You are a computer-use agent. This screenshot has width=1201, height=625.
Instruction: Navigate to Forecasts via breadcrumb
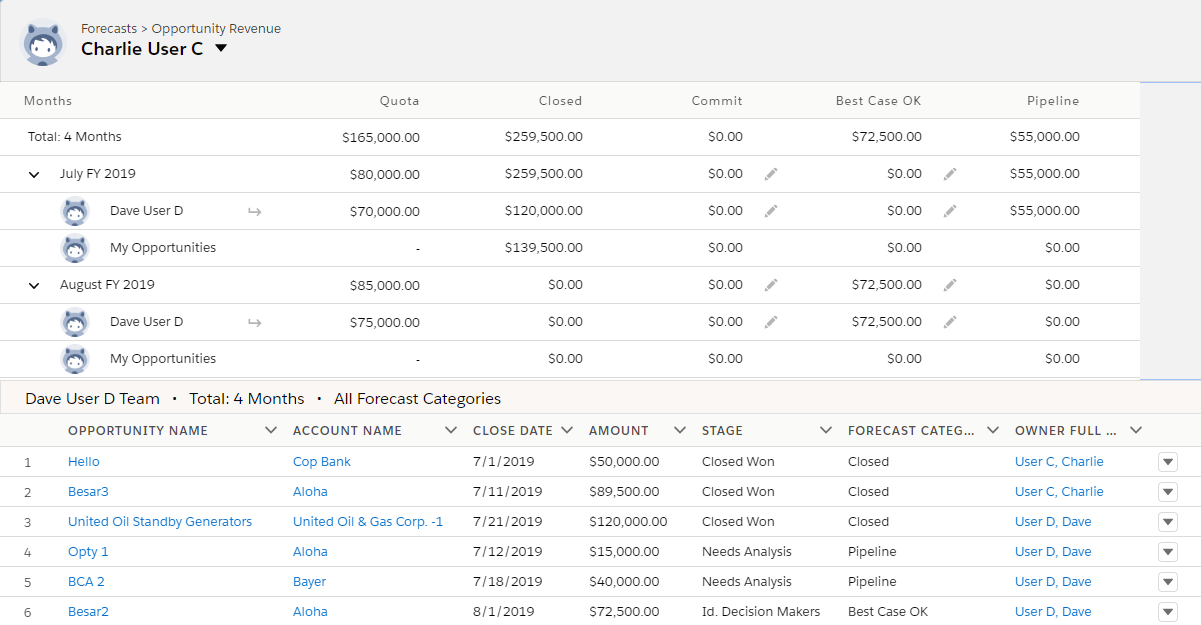[109, 28]
